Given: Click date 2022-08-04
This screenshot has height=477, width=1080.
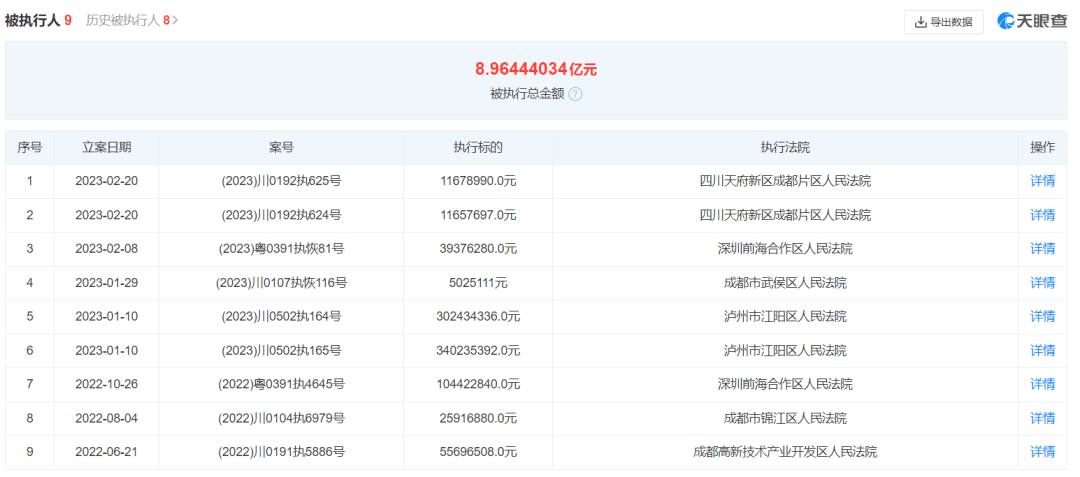Looking at the screenshot, I should (x=107, y=418).
